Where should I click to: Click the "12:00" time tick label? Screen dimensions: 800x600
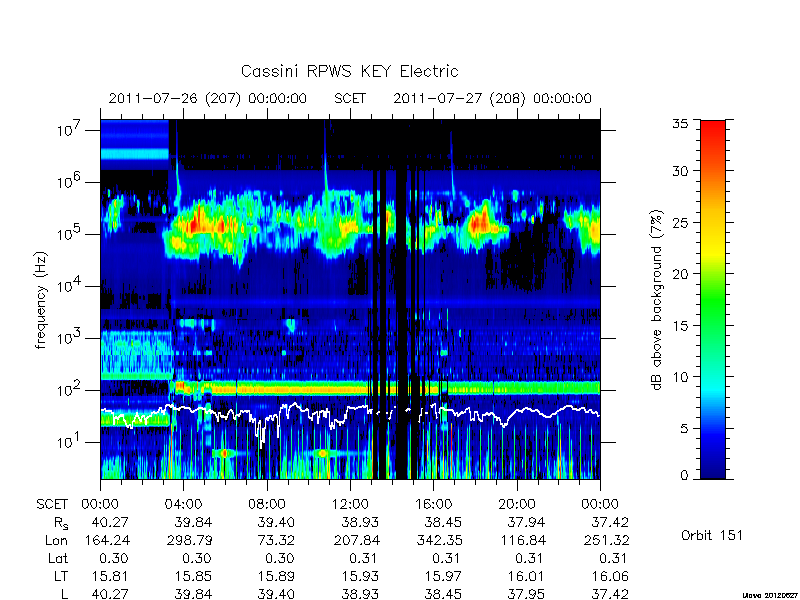(350, 504)
